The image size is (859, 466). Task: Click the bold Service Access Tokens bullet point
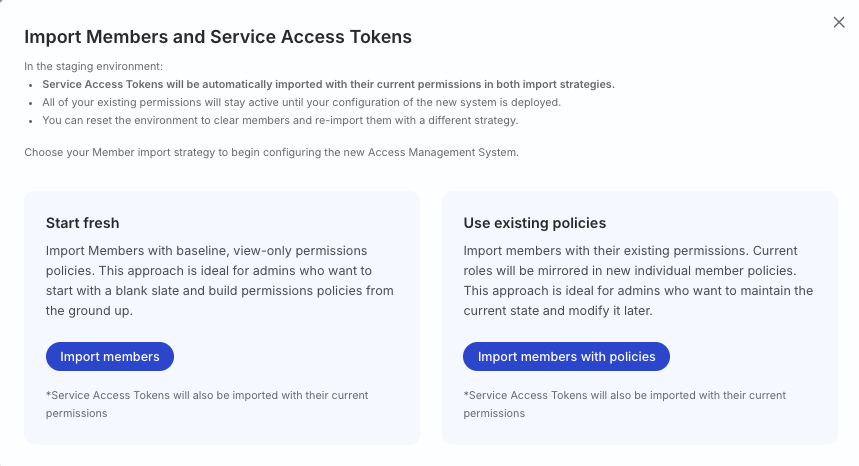click(x=328, y=84)
